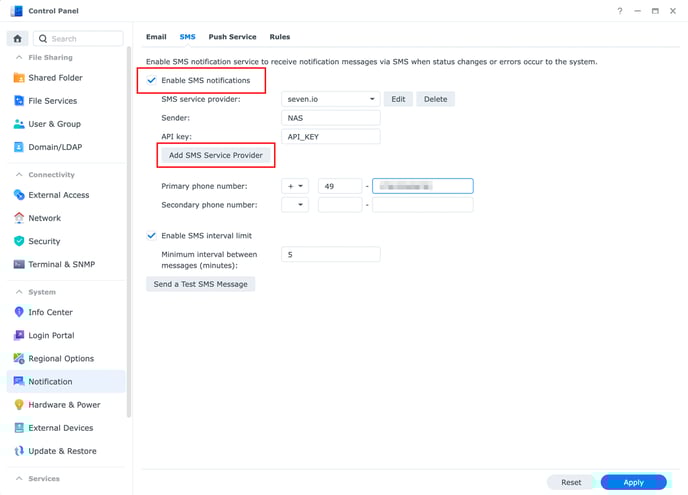Click Network label in sidebar
The height and width of the screenshot is (495, 688).
point(44,218)
